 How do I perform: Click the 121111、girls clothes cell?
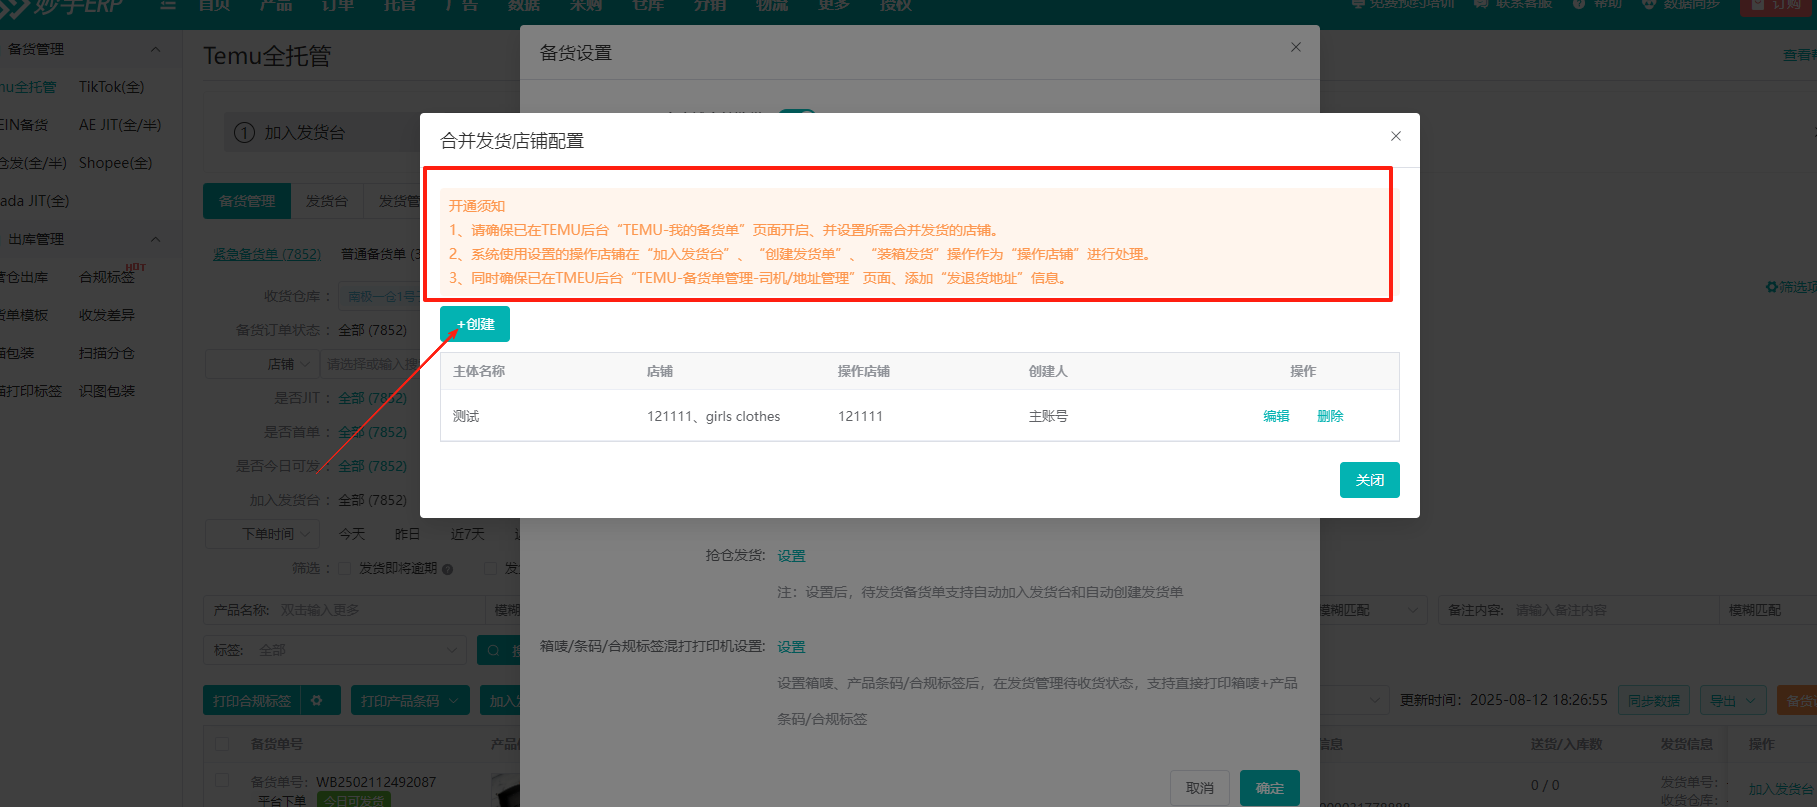[x=713, y=416]
